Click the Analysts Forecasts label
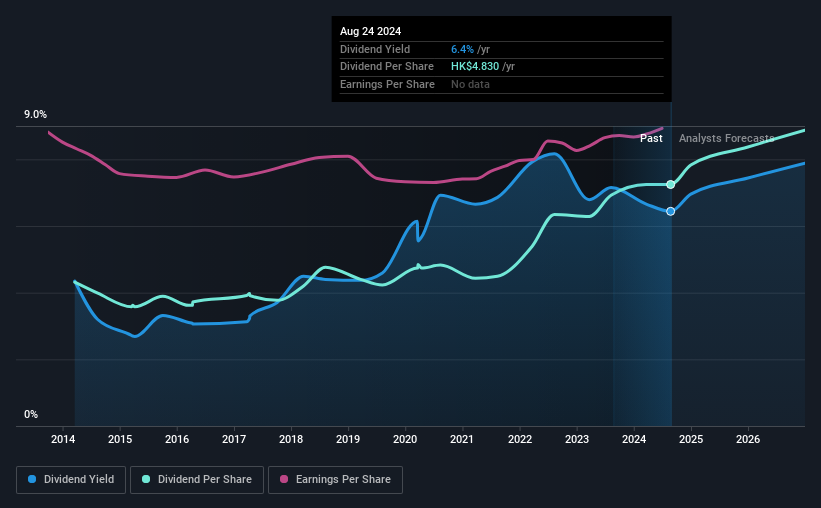Image resolution: width=821 pixels, height=508 pixels. [x=727, y=138]
